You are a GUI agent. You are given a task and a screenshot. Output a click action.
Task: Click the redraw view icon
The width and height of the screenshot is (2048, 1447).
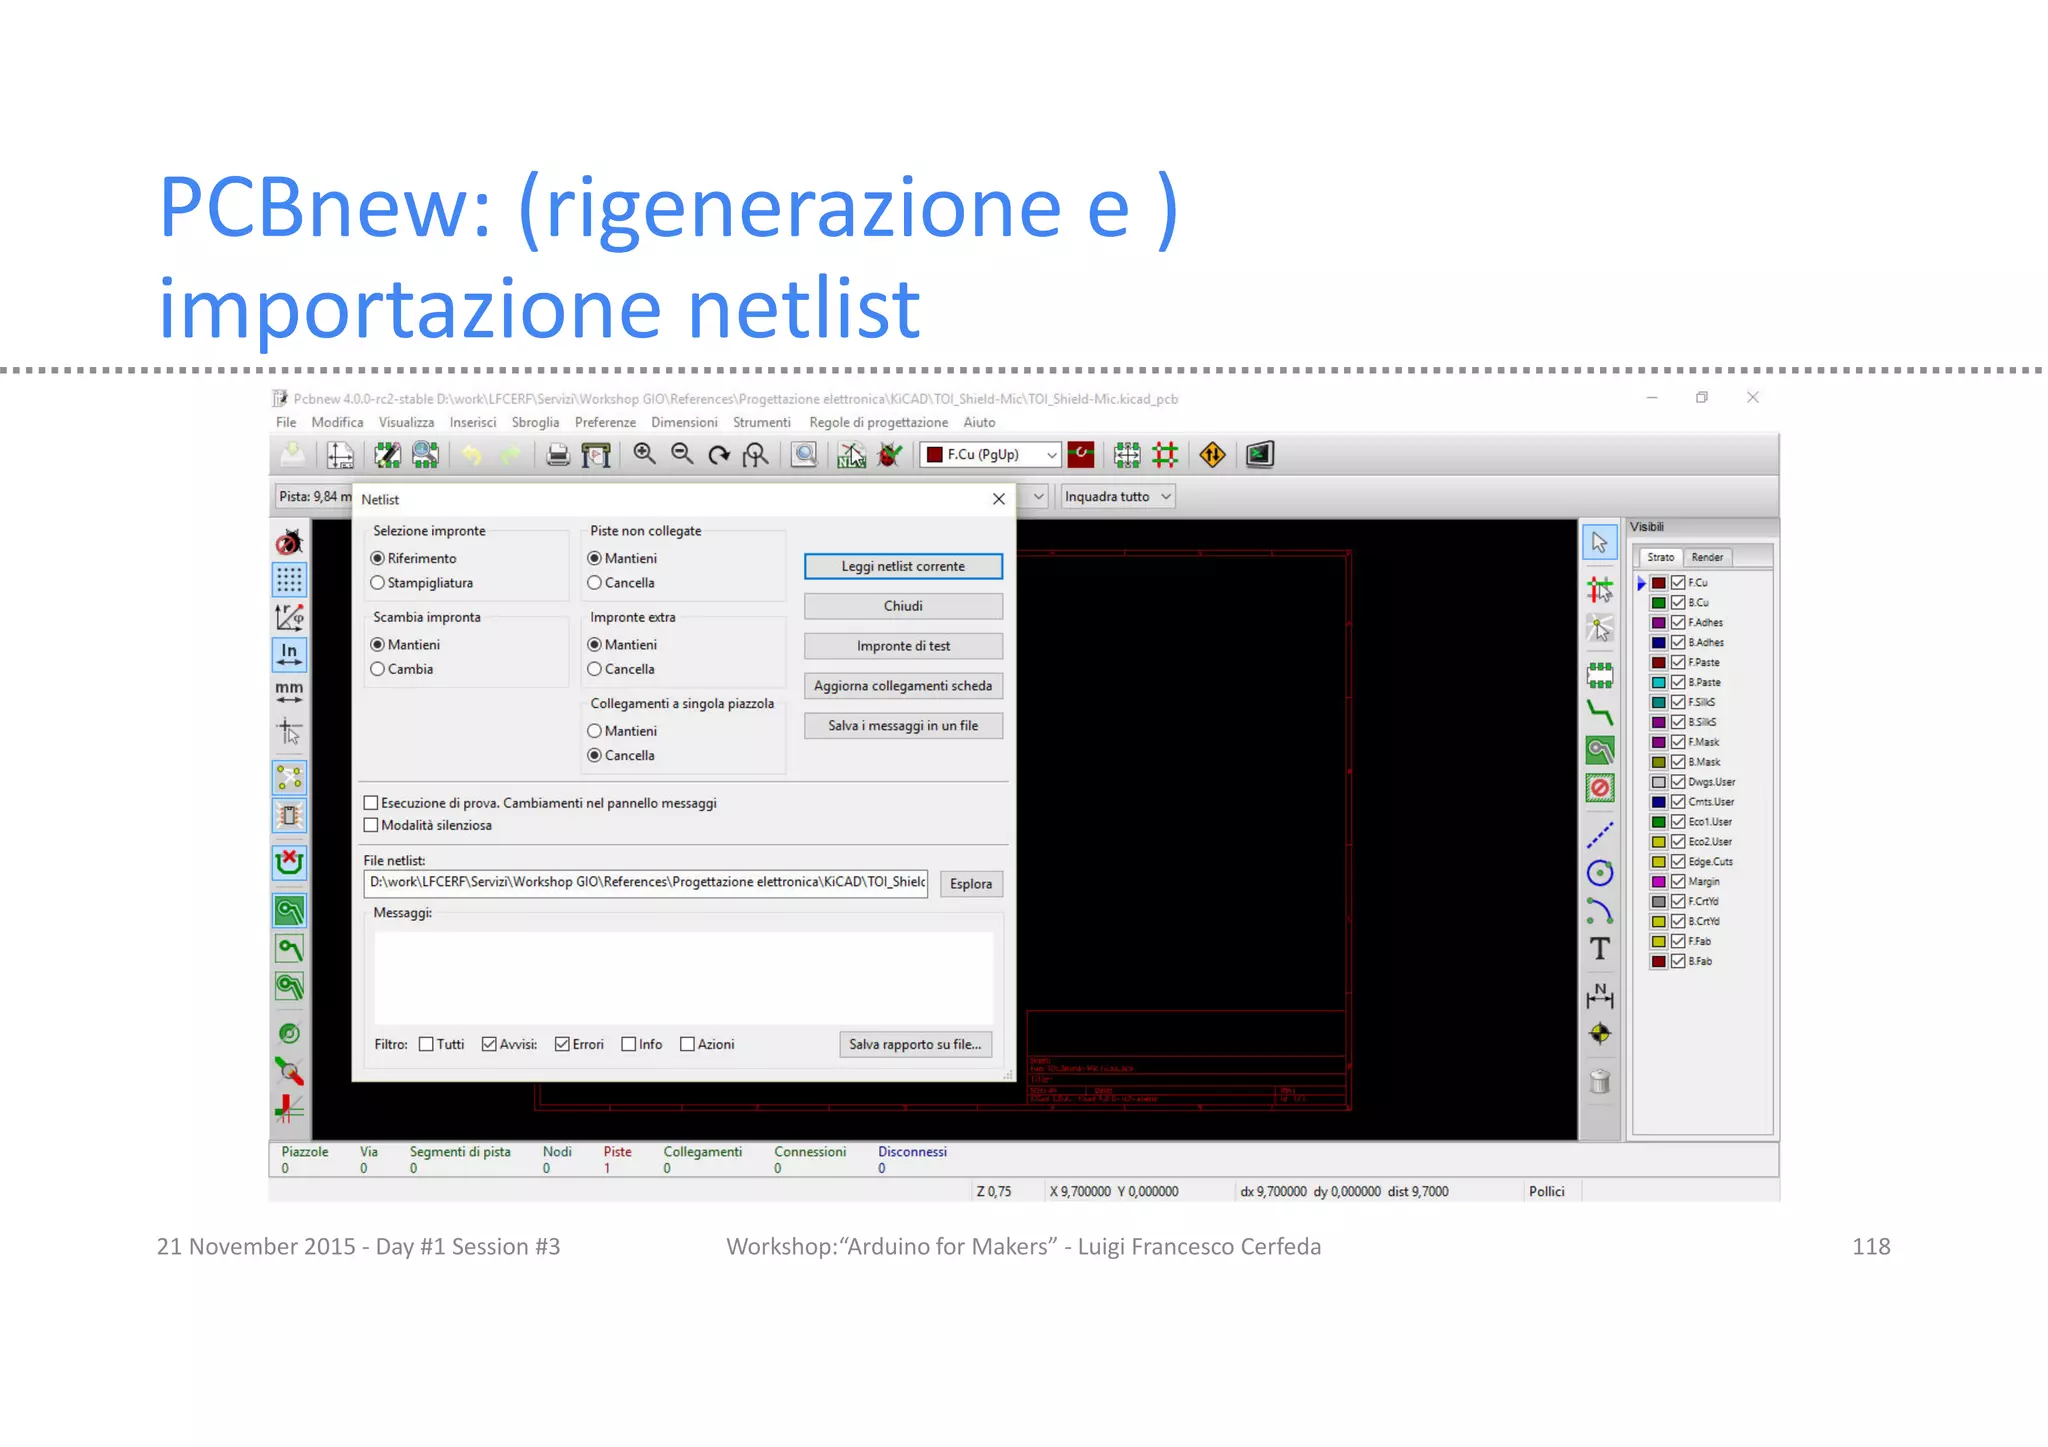click(719, 455)
